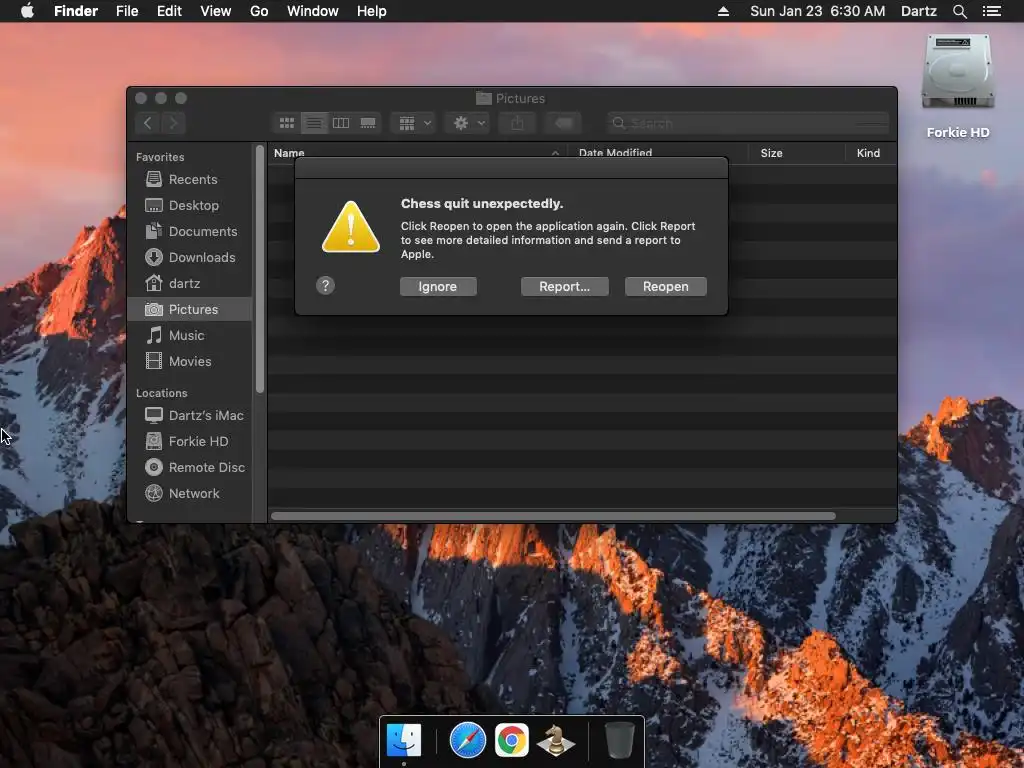
Task: Launch Google Chrome from the Dock
Action: pos(511,740)
